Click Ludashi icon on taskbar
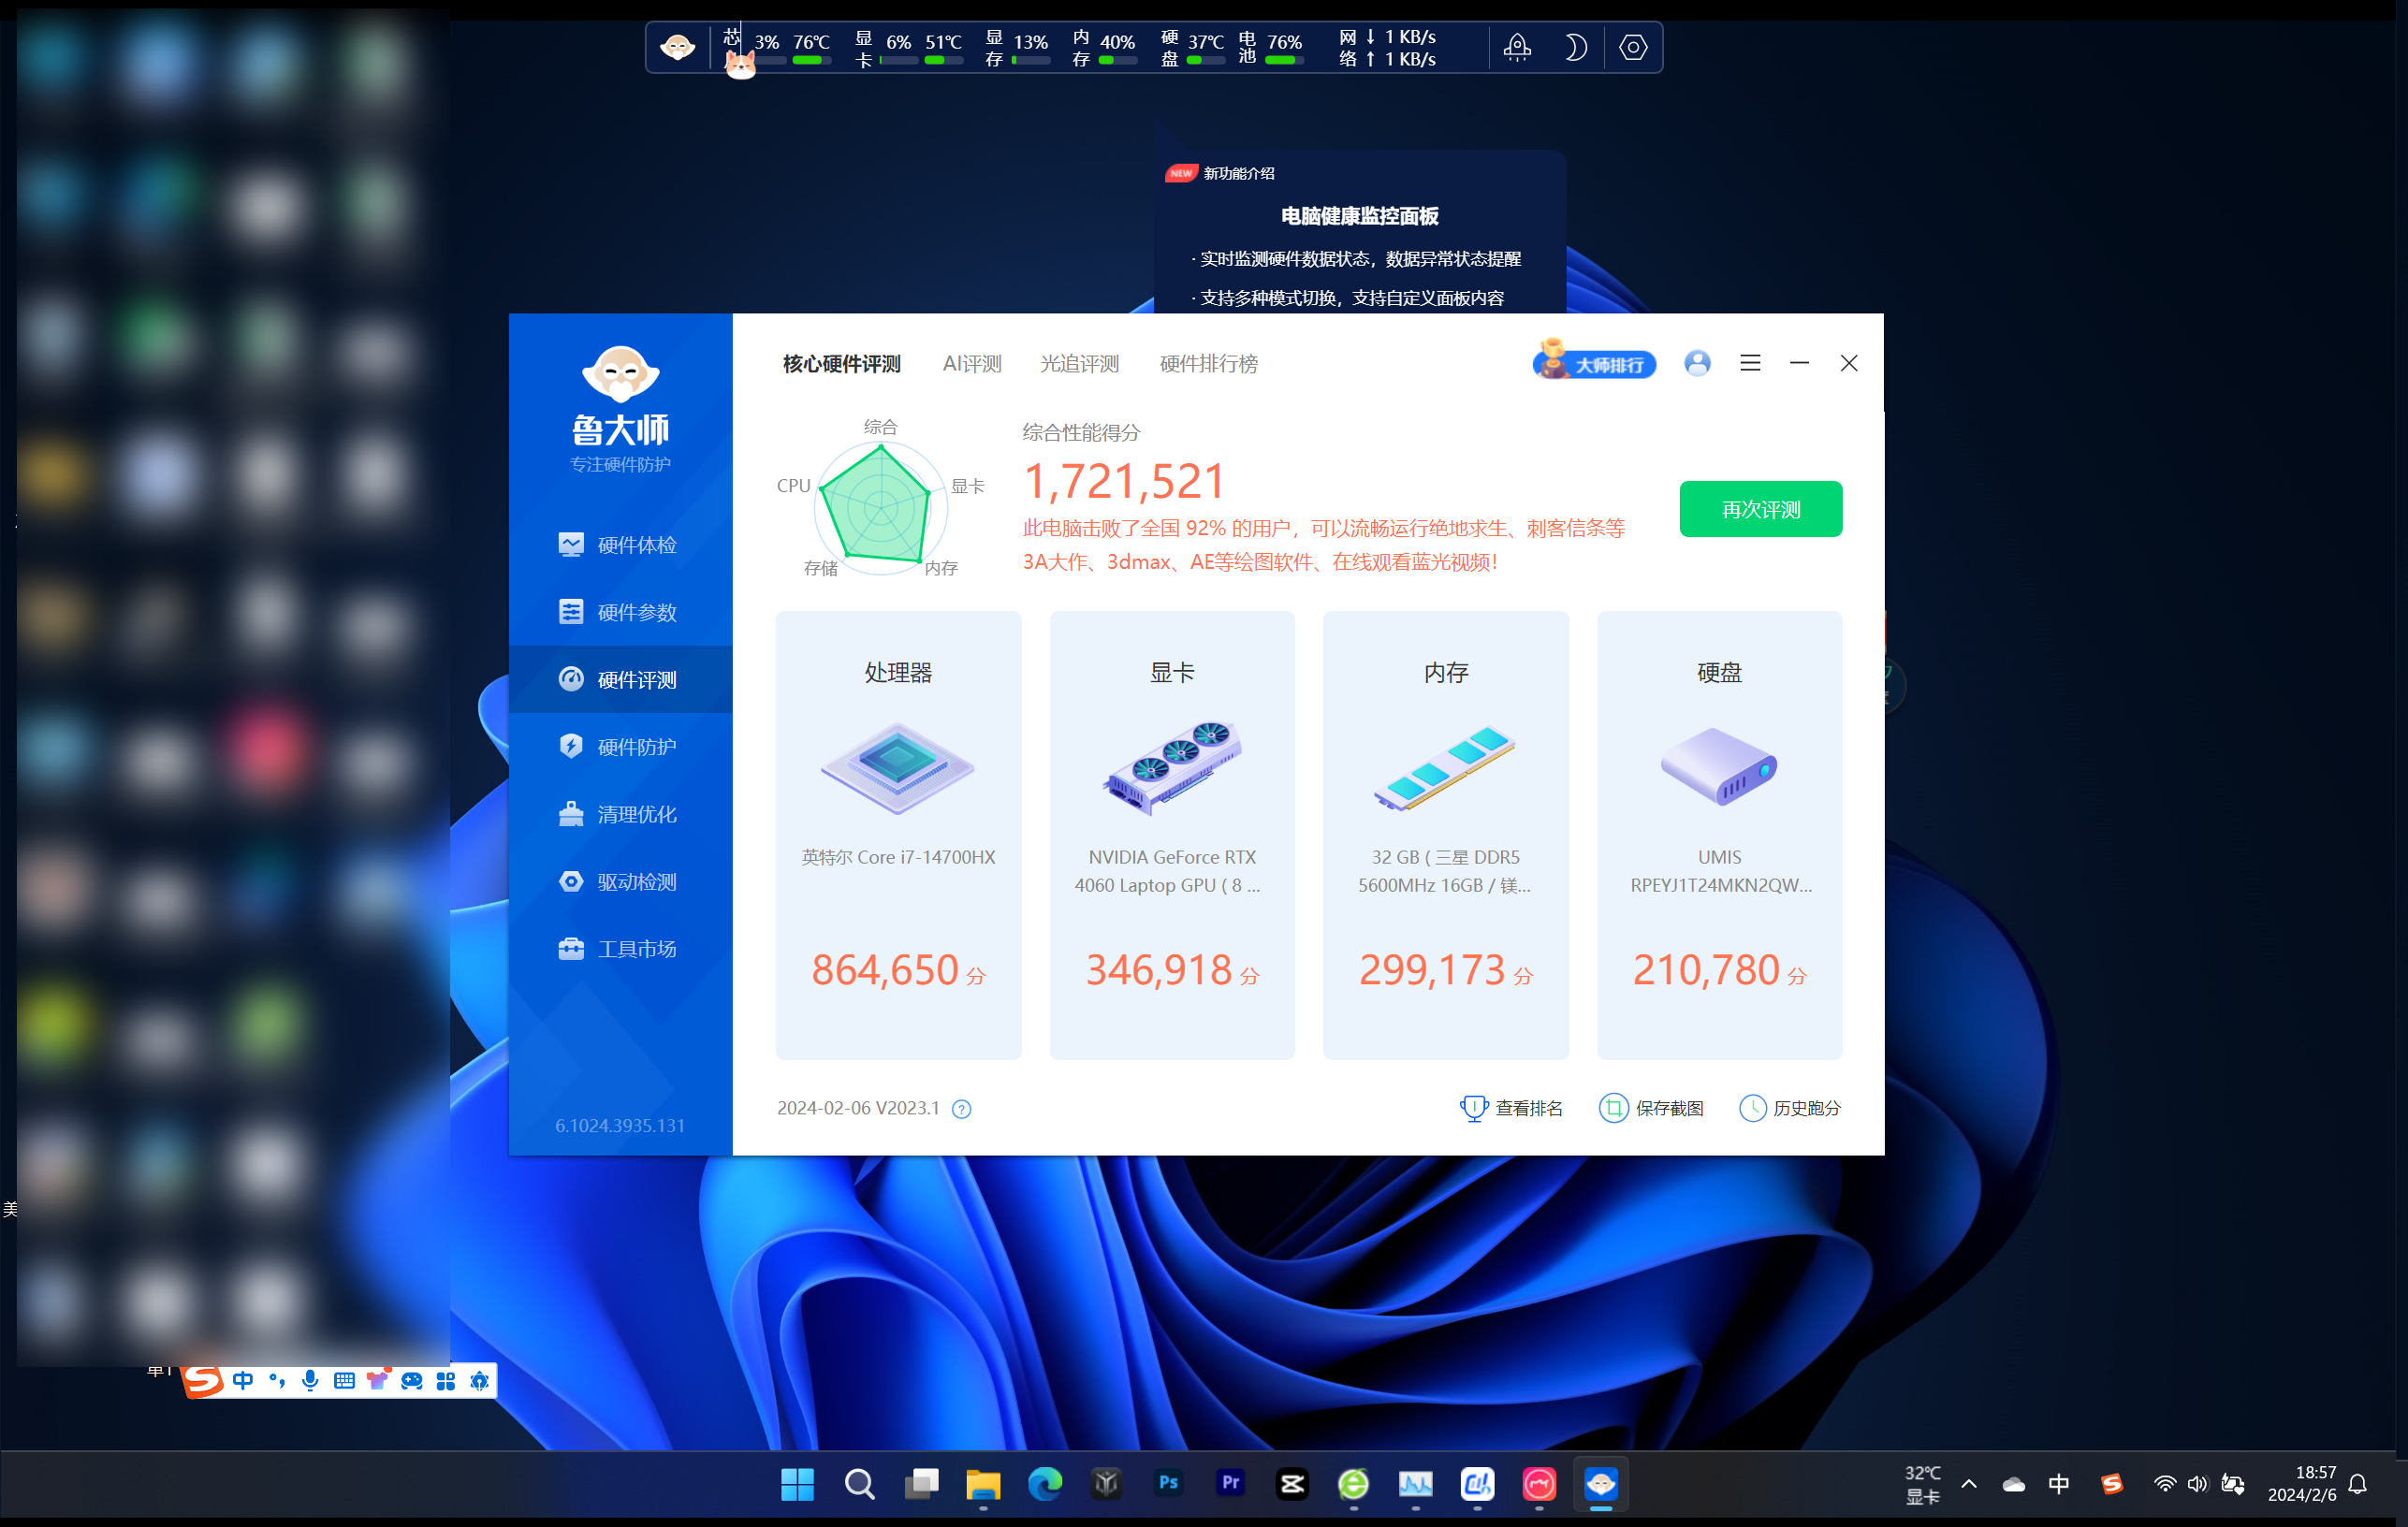Screen dimensions: 2408x1527 [x=1601, y=1484]
